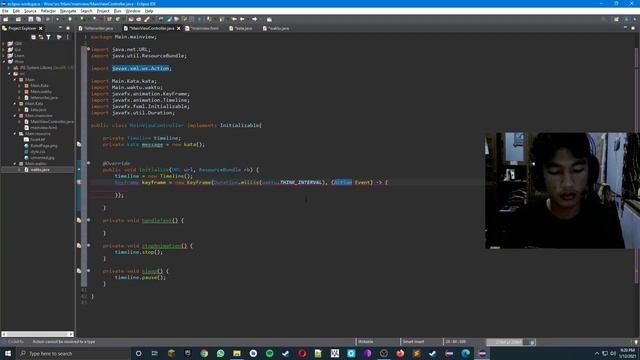Image resolution: width=640 pixels, height=360 pixels.
Task: Select unnamed.jpg in the tree
Action: point(39,158)
